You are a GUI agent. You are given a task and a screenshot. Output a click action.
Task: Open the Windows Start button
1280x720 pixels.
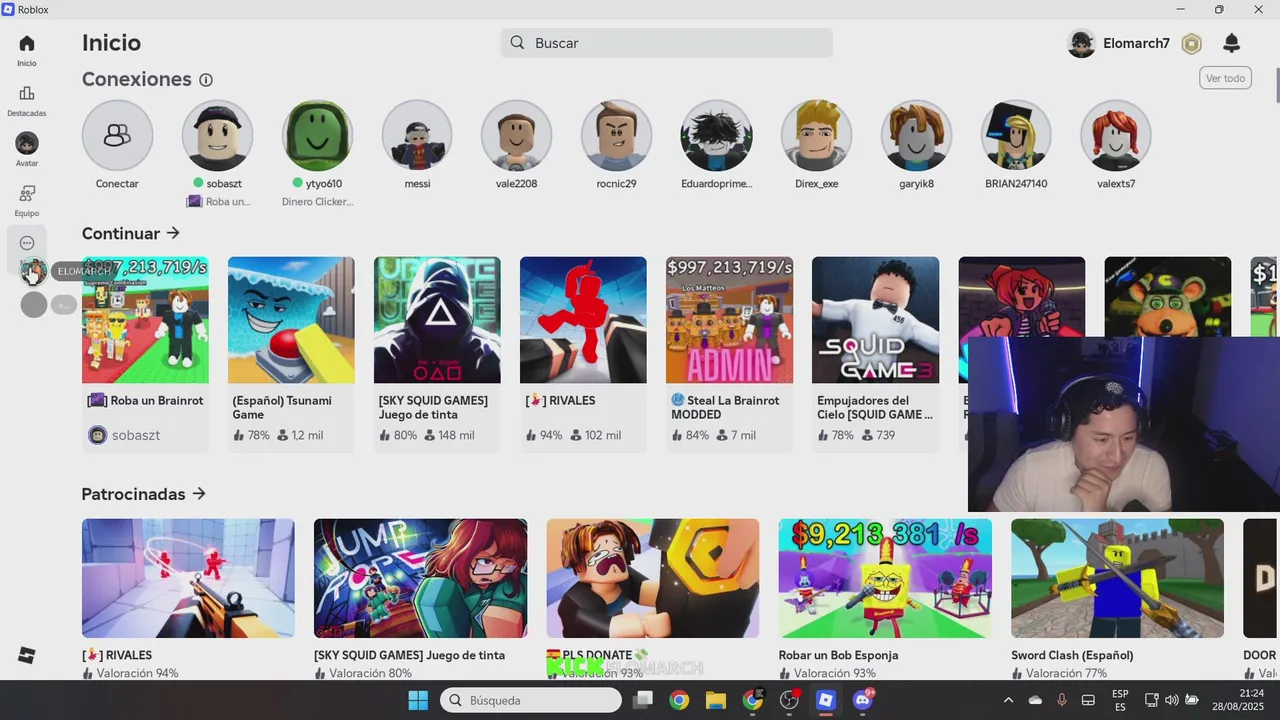418,700
